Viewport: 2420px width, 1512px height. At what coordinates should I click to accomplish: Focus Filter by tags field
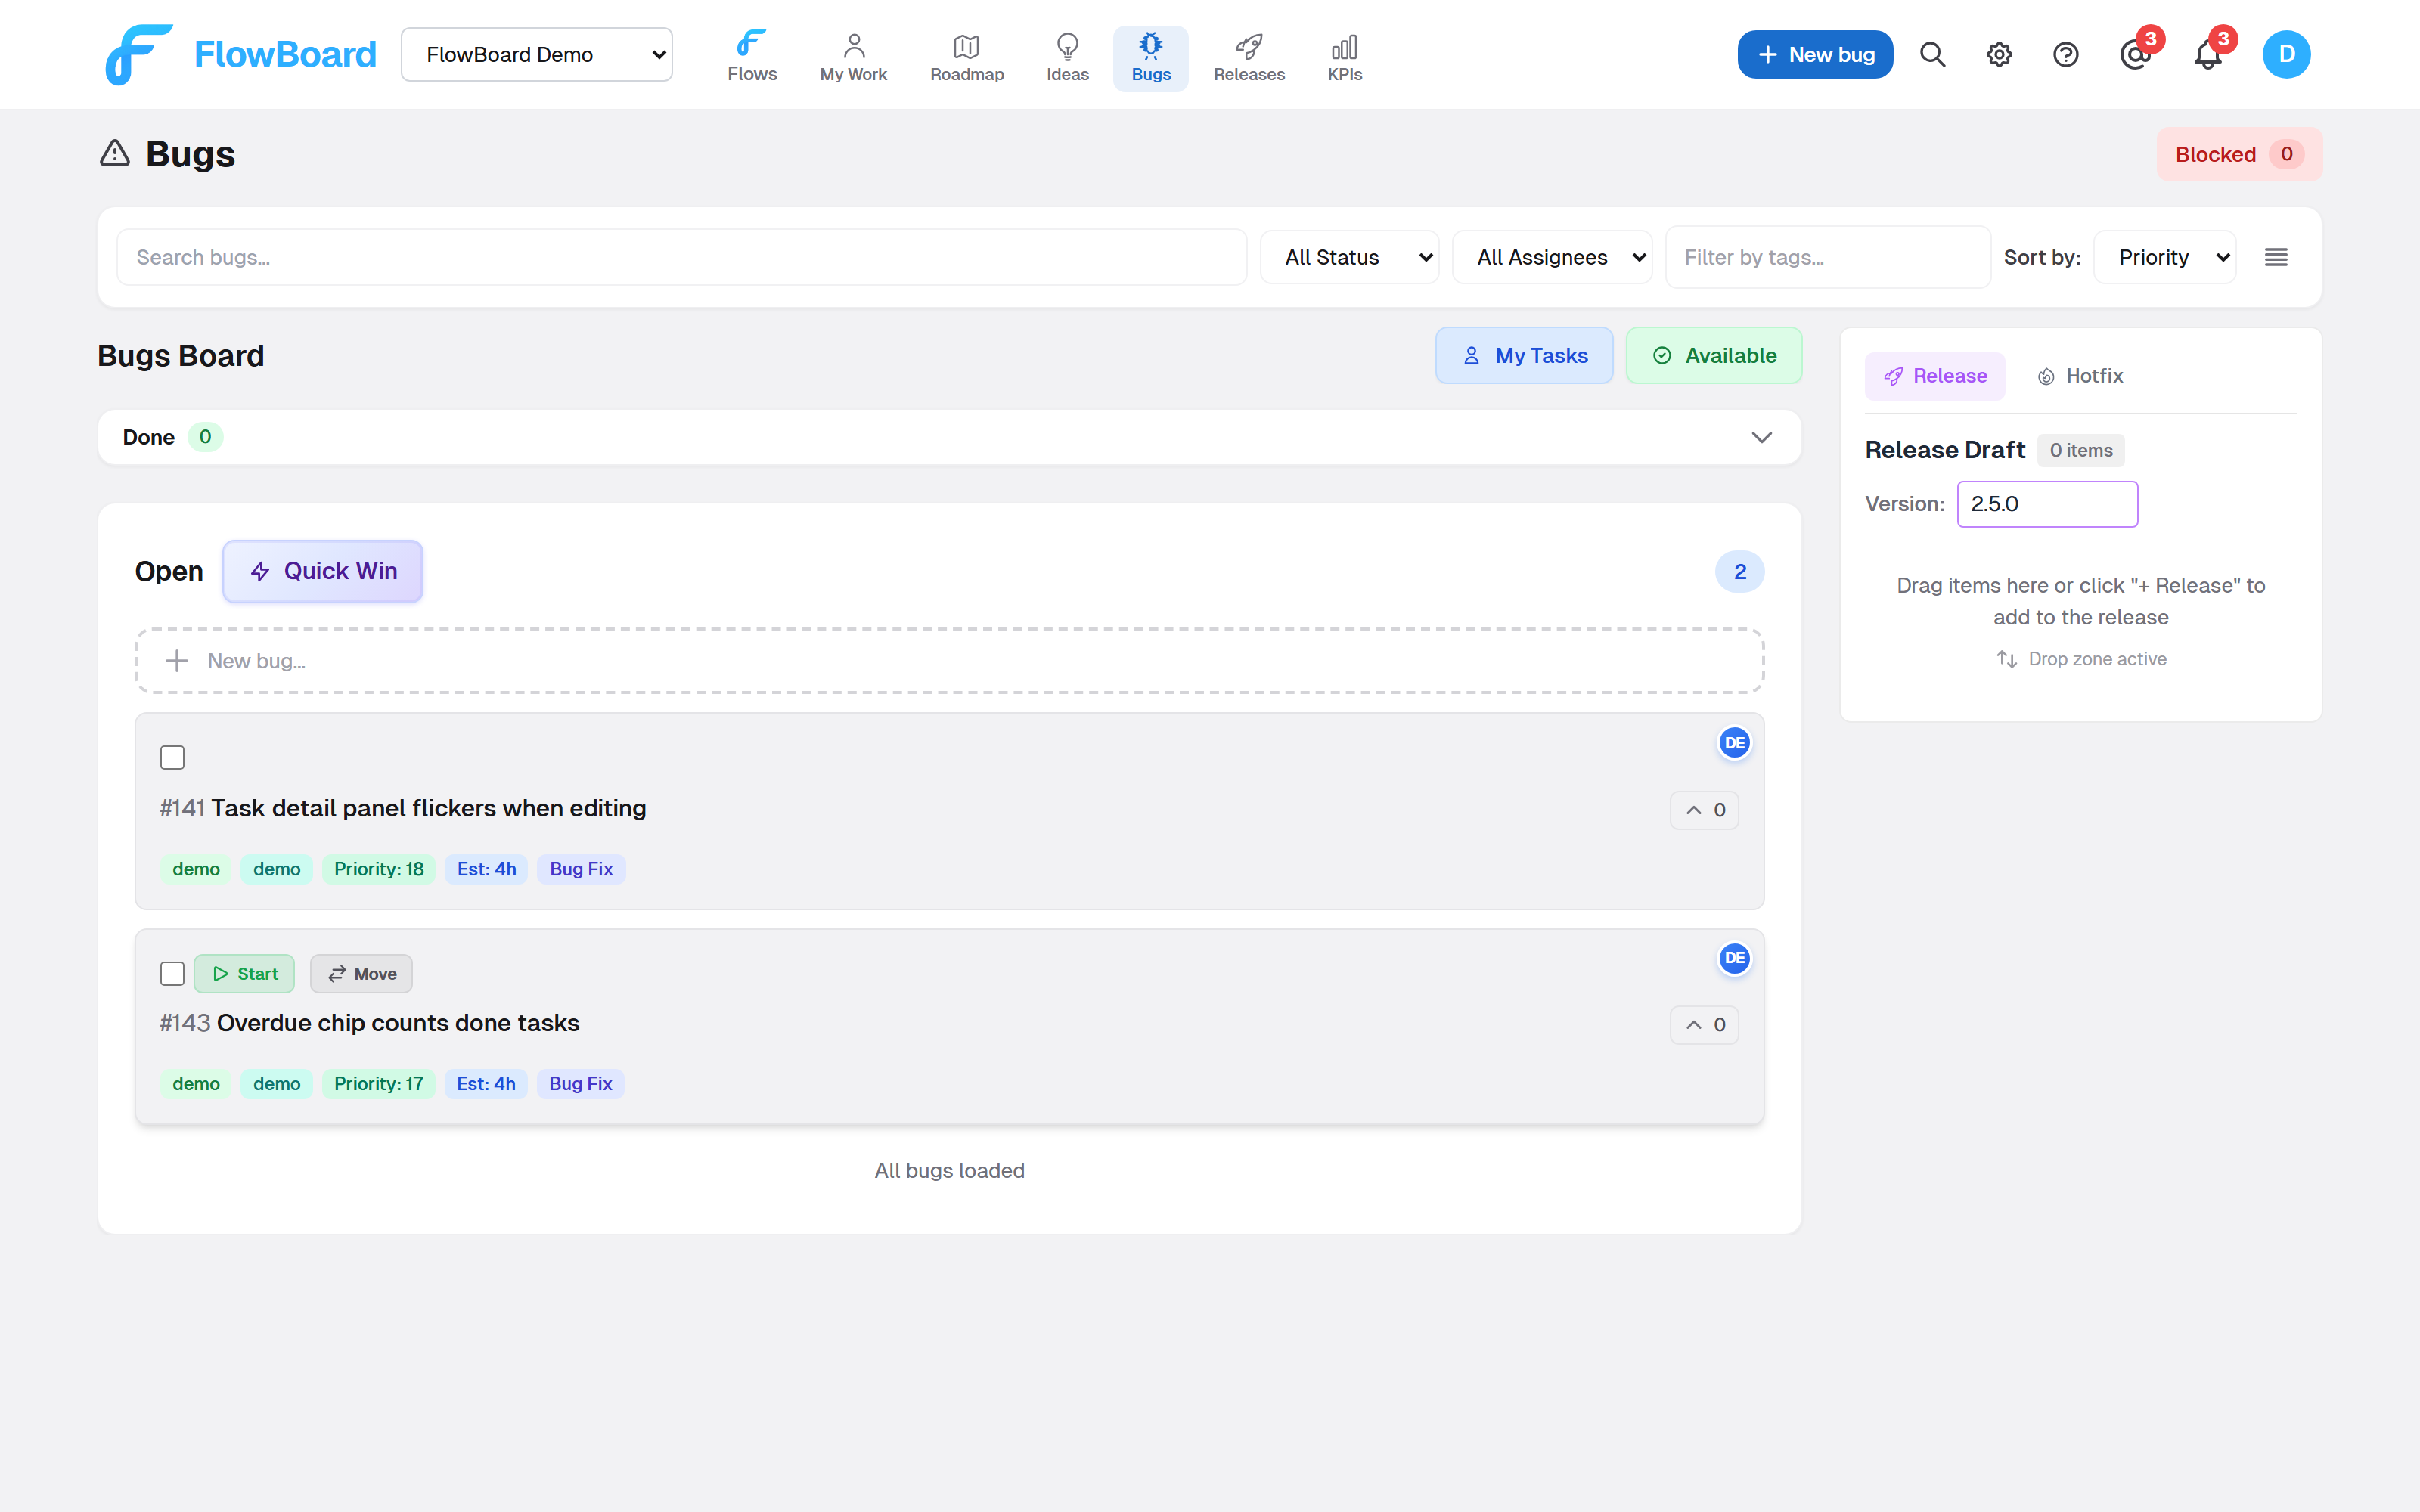point(1827,258)
